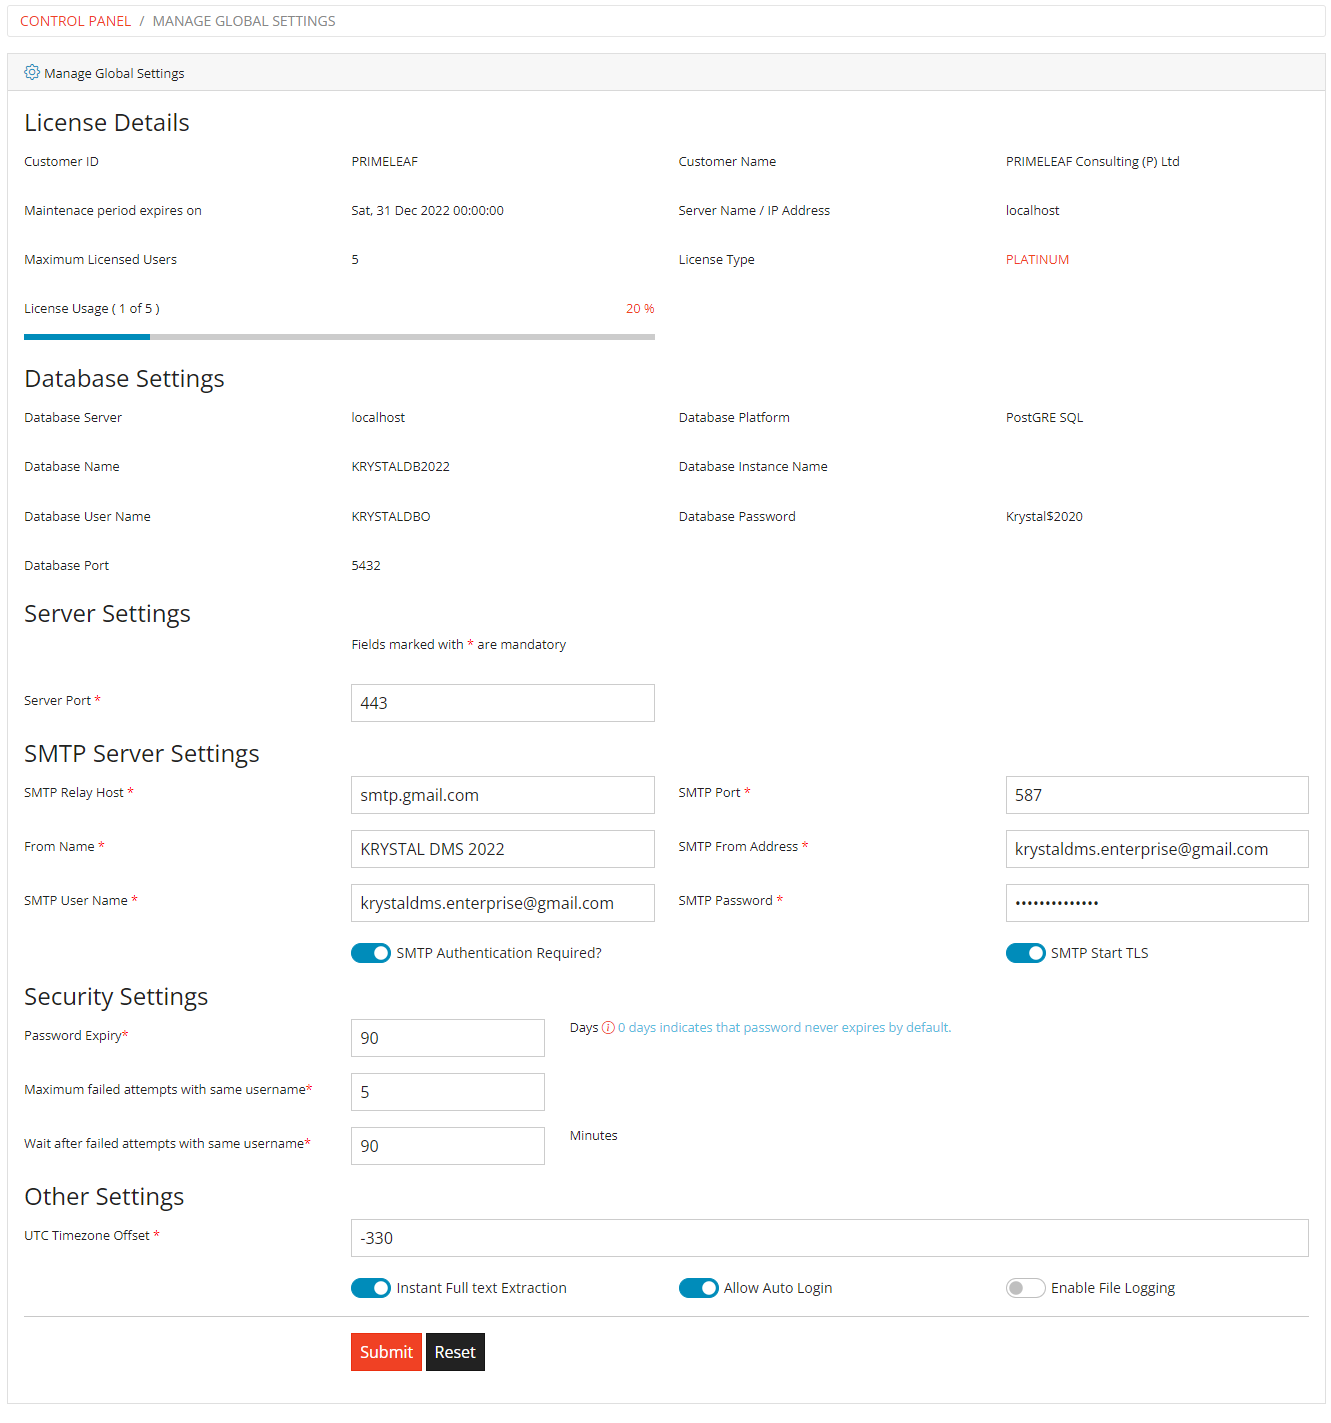Click the Maximum failed attempts input field
Image resolution: width=1331 pixels, height=1423 pixels.
[447, 1091]
